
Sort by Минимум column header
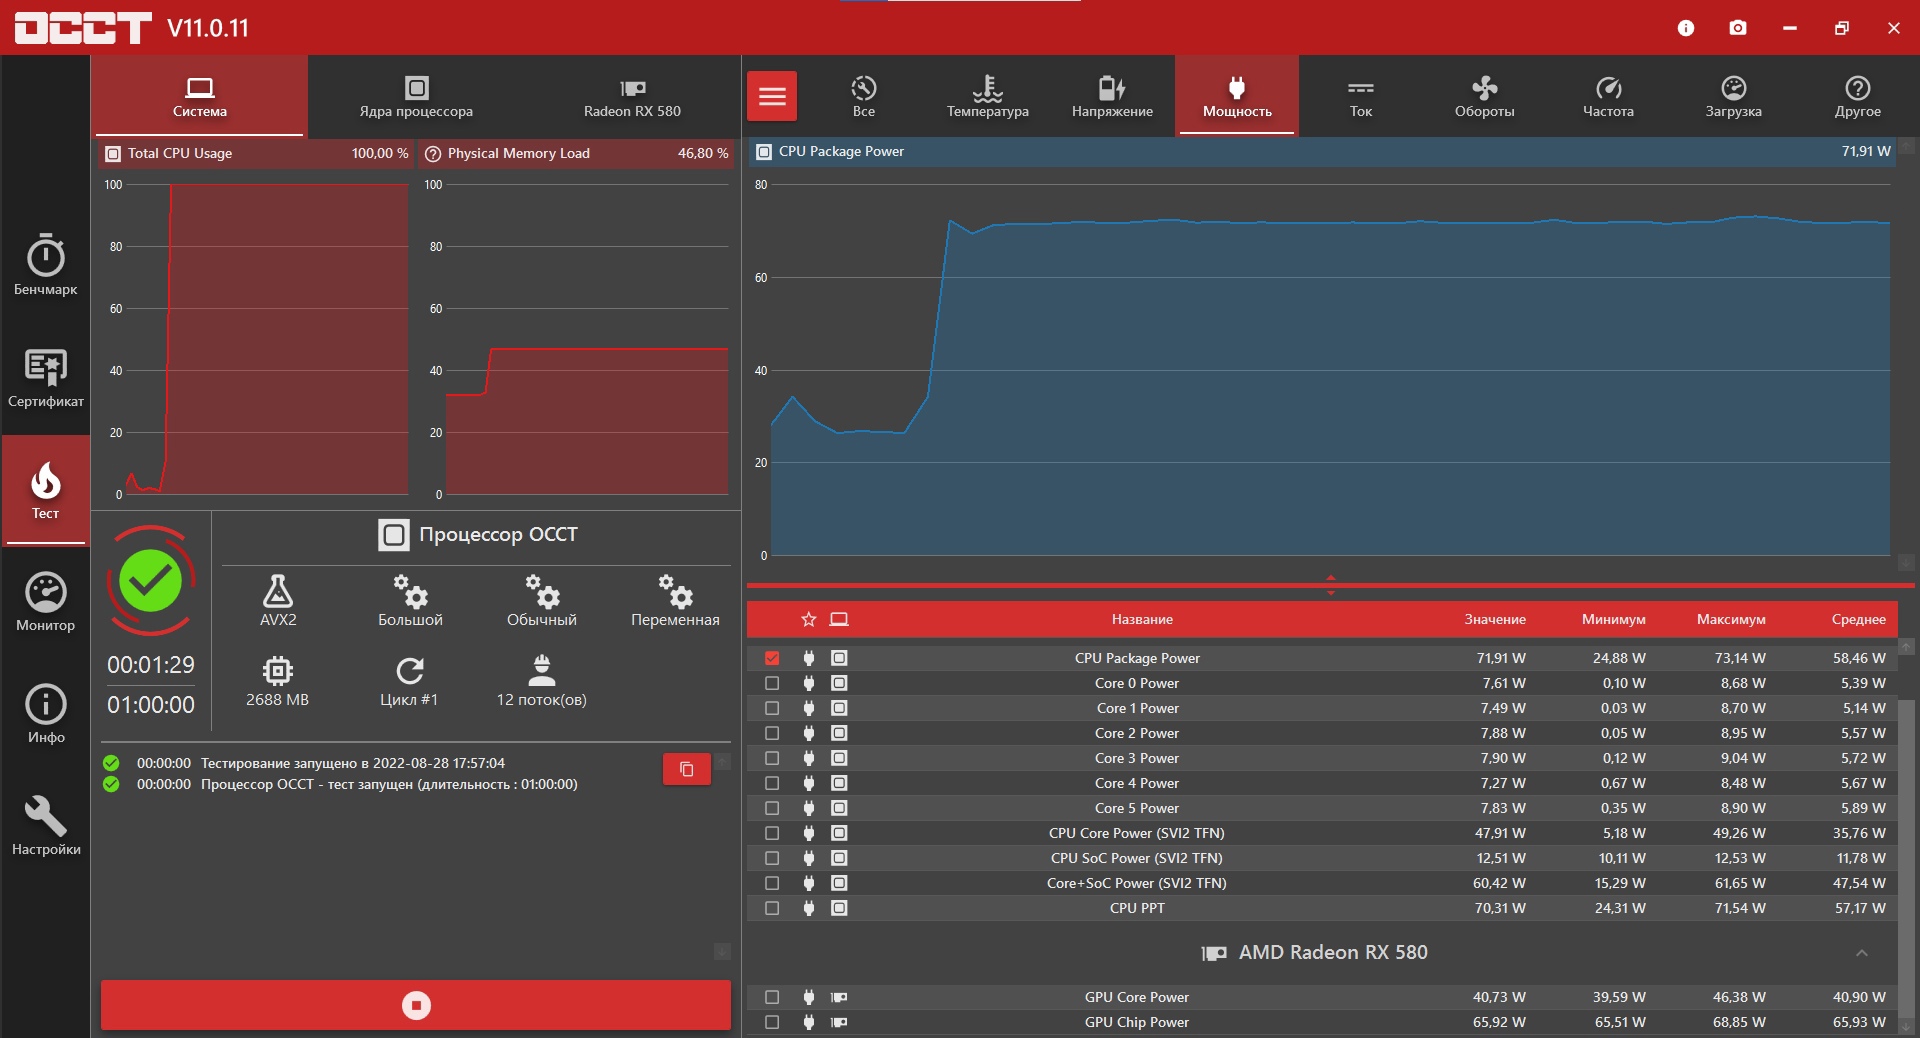(x=1614, y=620)
